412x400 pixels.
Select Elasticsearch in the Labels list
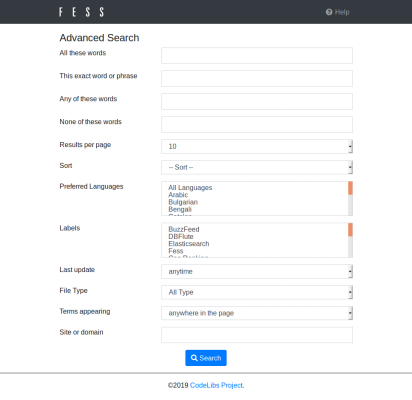click(189, 244)
